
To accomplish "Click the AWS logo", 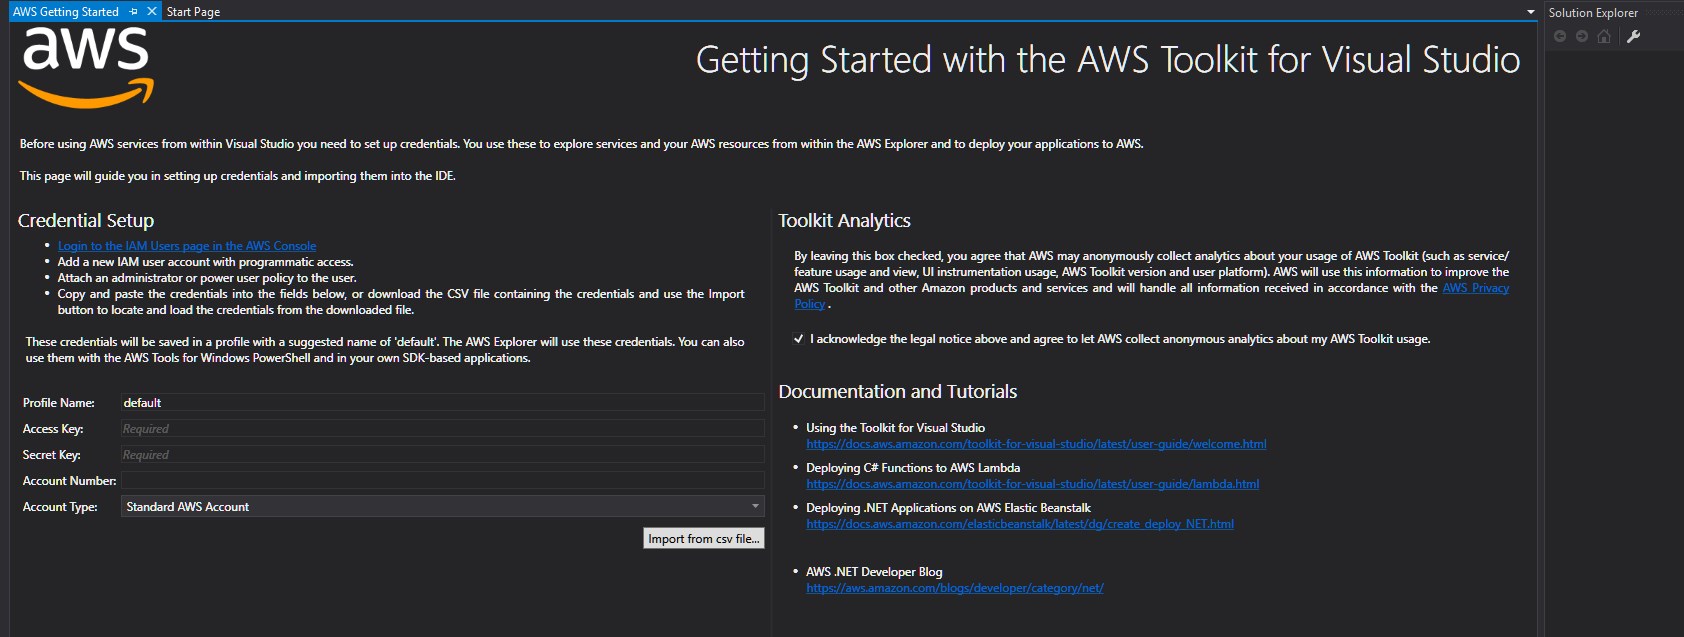I will point(86,66).
